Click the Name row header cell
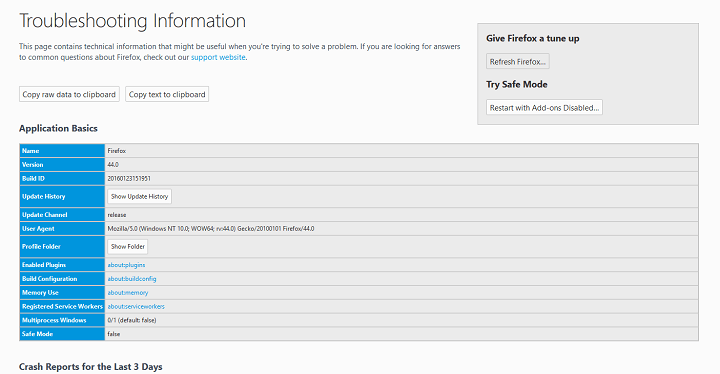 pyautogui.click(x=62, y=151)
